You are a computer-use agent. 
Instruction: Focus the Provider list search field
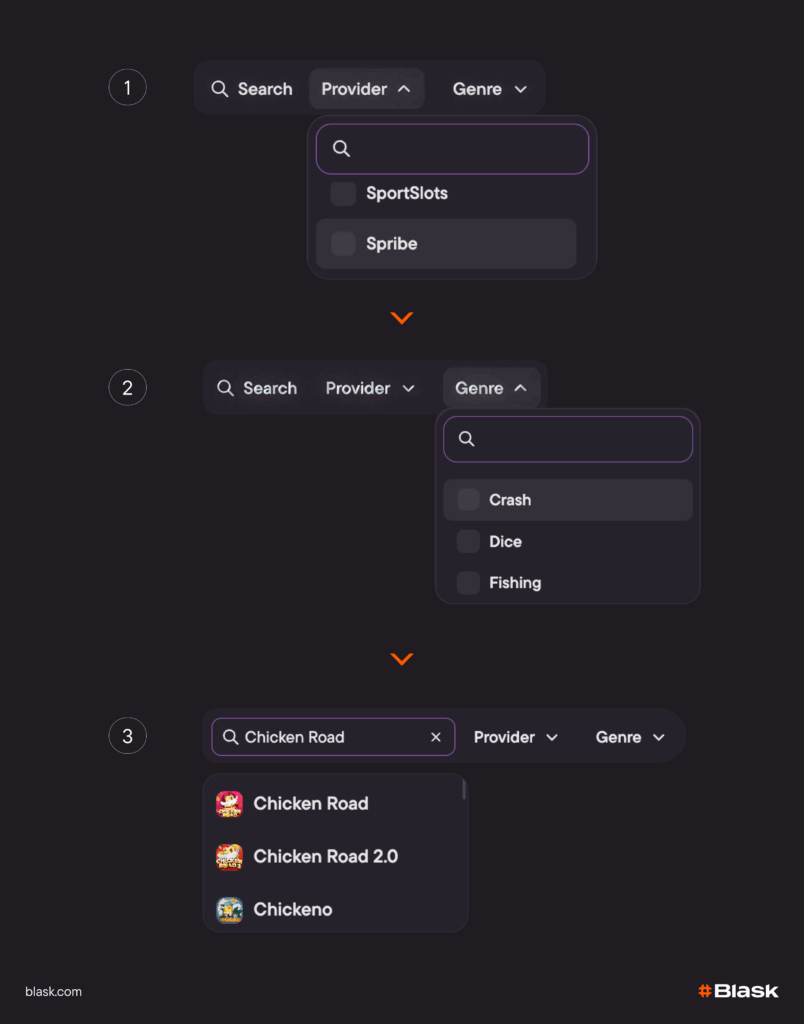[x=465, y=149]
